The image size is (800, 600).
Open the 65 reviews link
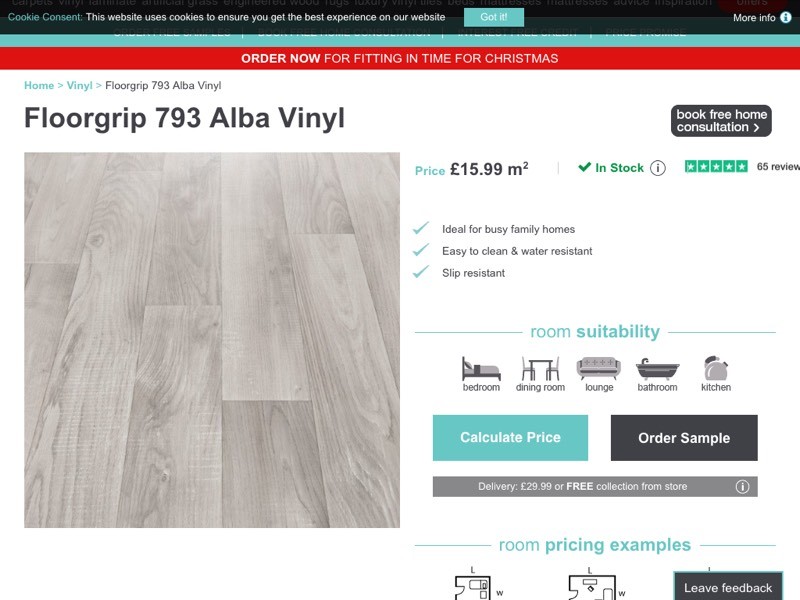tap(778, 167)
